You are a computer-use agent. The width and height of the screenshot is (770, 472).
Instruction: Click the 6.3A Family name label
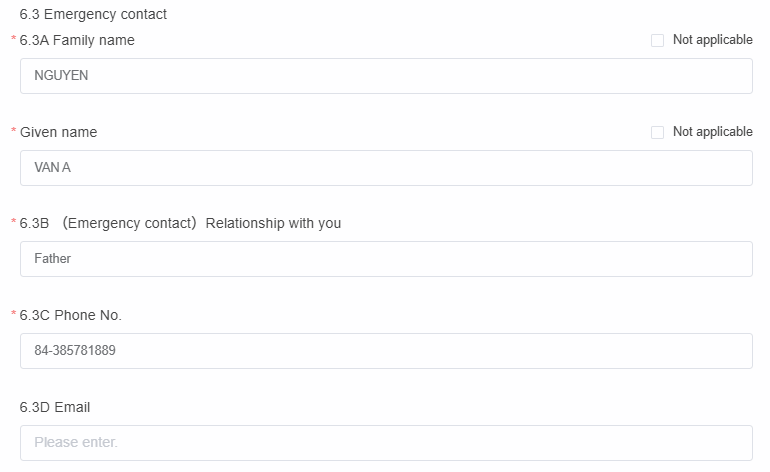tap(77, 41)
